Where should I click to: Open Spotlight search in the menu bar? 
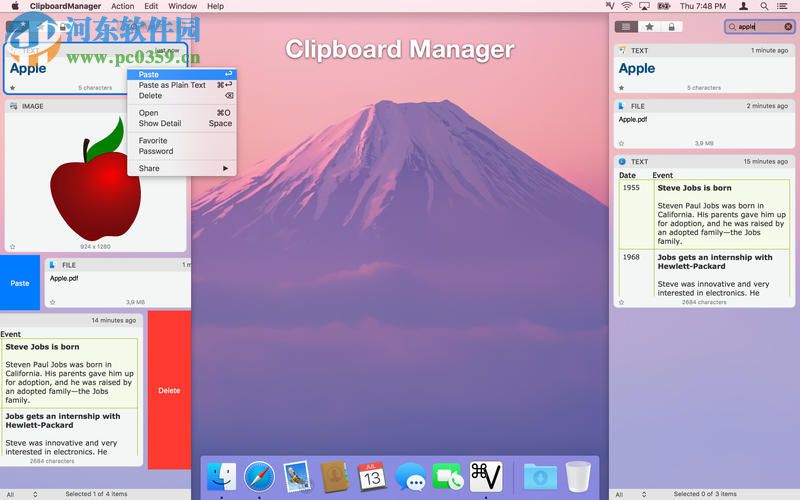(x=764, y=6)
